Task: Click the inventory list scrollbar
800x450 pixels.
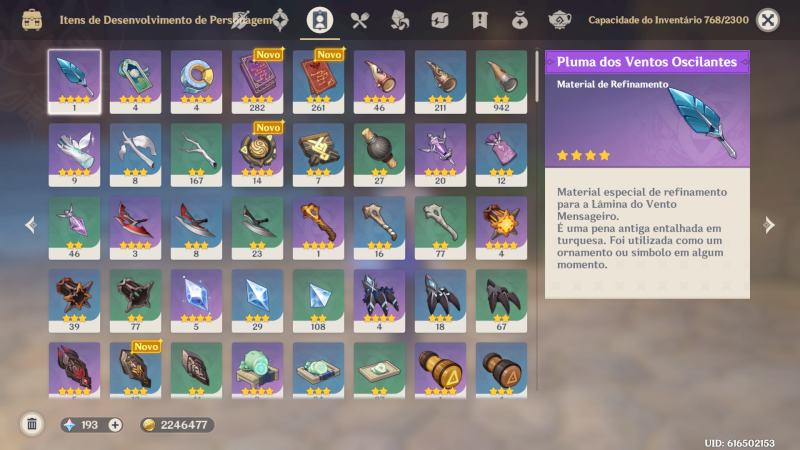Action: [x=537, y=76]
